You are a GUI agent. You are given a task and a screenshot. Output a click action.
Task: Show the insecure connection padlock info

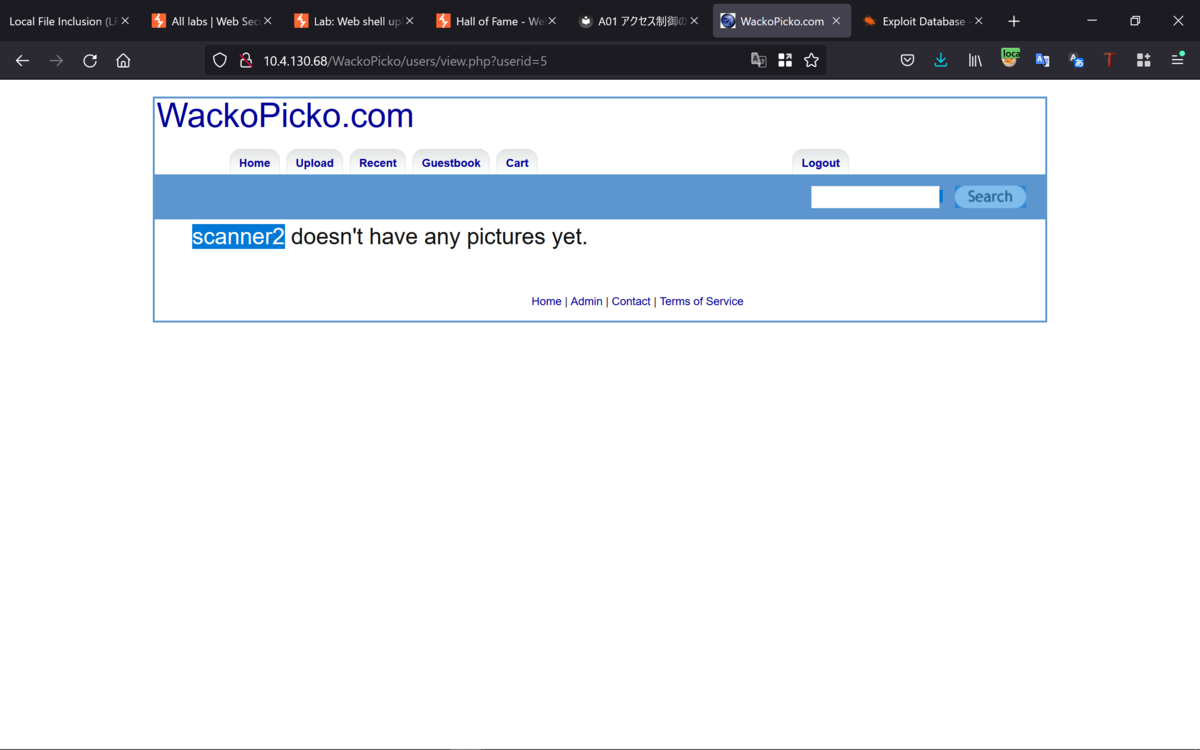pyautogui.click(x=245, y=61)
